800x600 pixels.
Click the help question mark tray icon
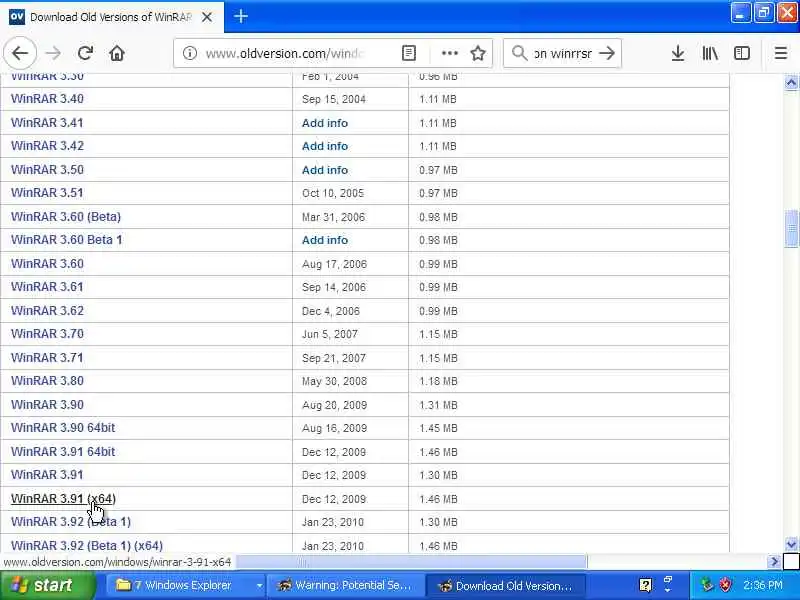pyautogui.click(x=645, y=585)
